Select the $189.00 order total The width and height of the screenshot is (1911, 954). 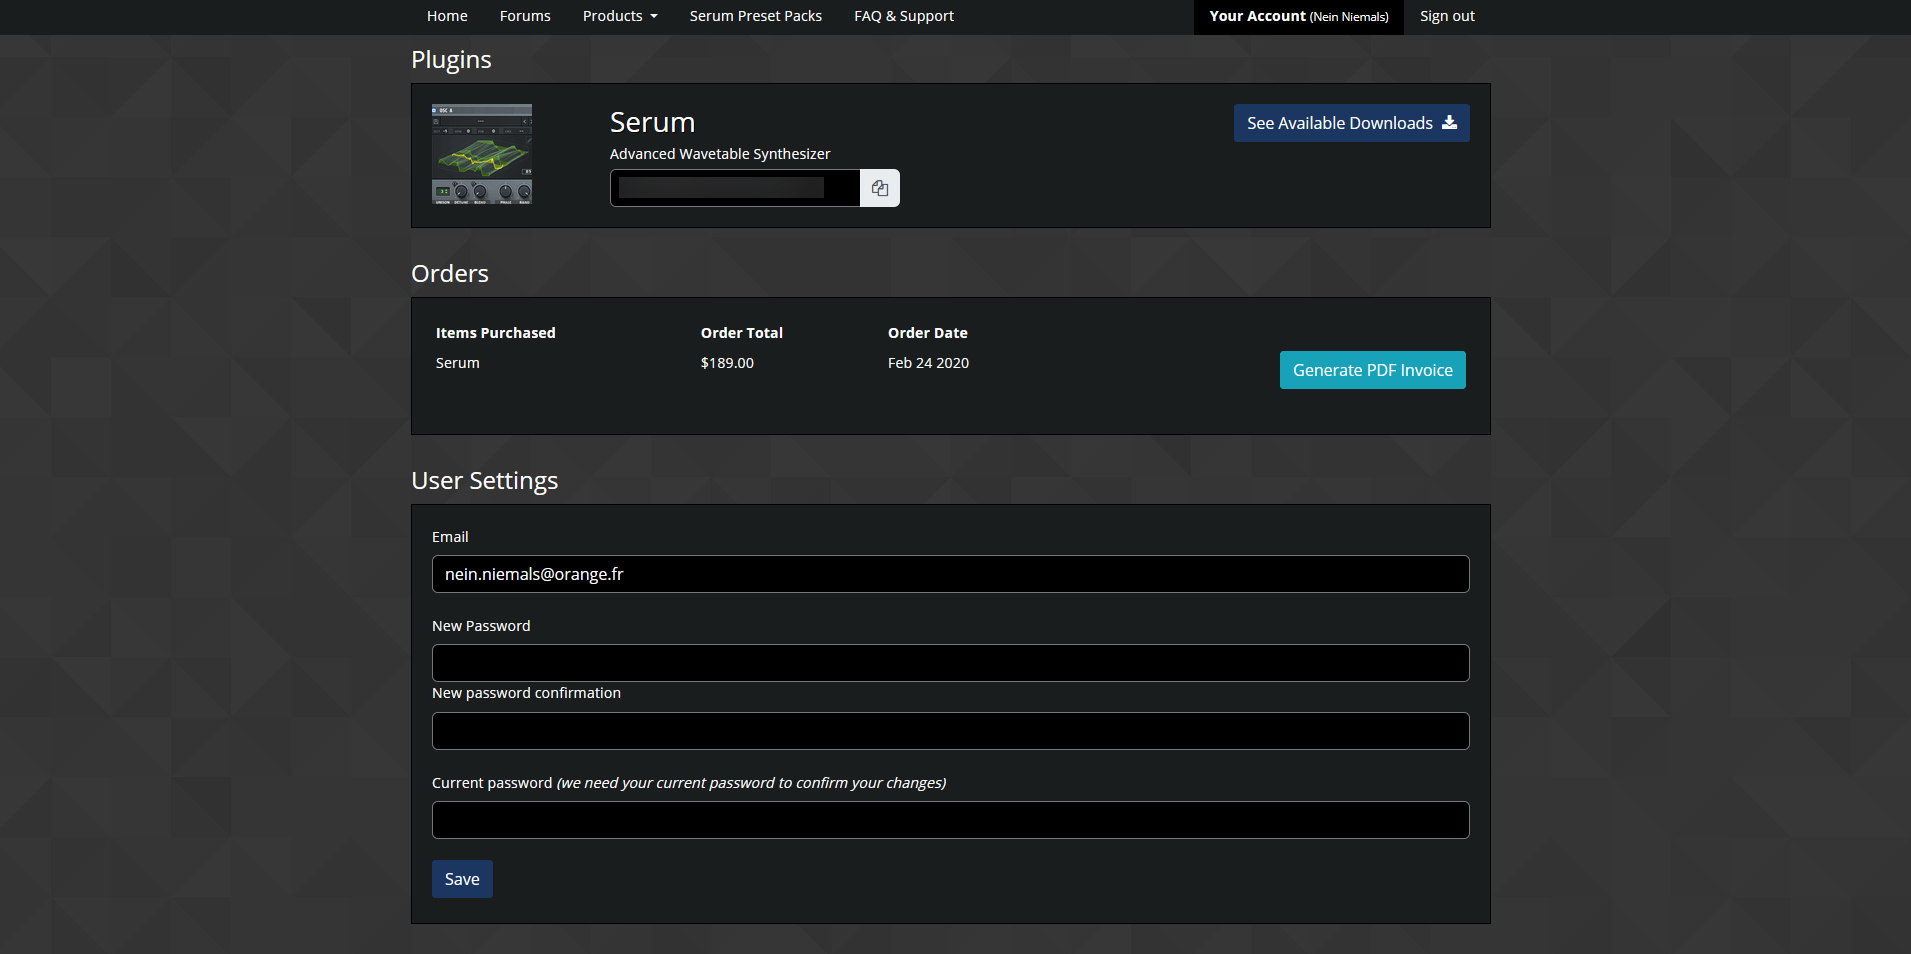727,363
